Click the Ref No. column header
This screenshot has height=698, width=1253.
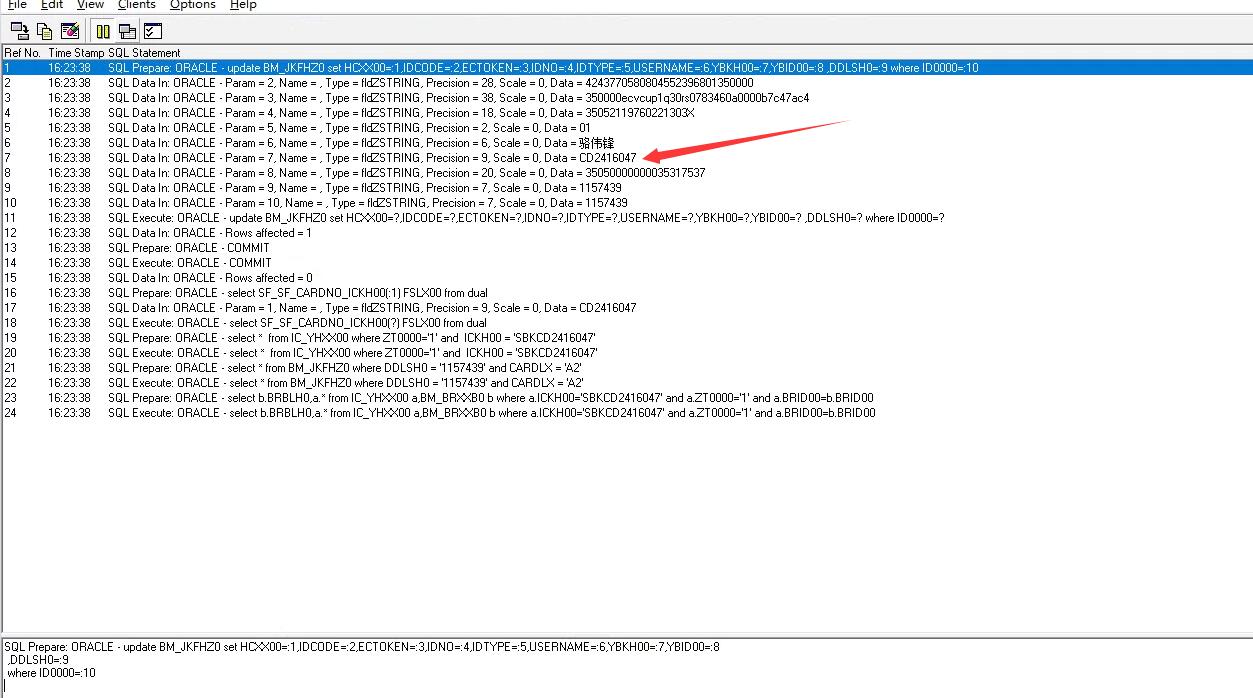[23, 52]
